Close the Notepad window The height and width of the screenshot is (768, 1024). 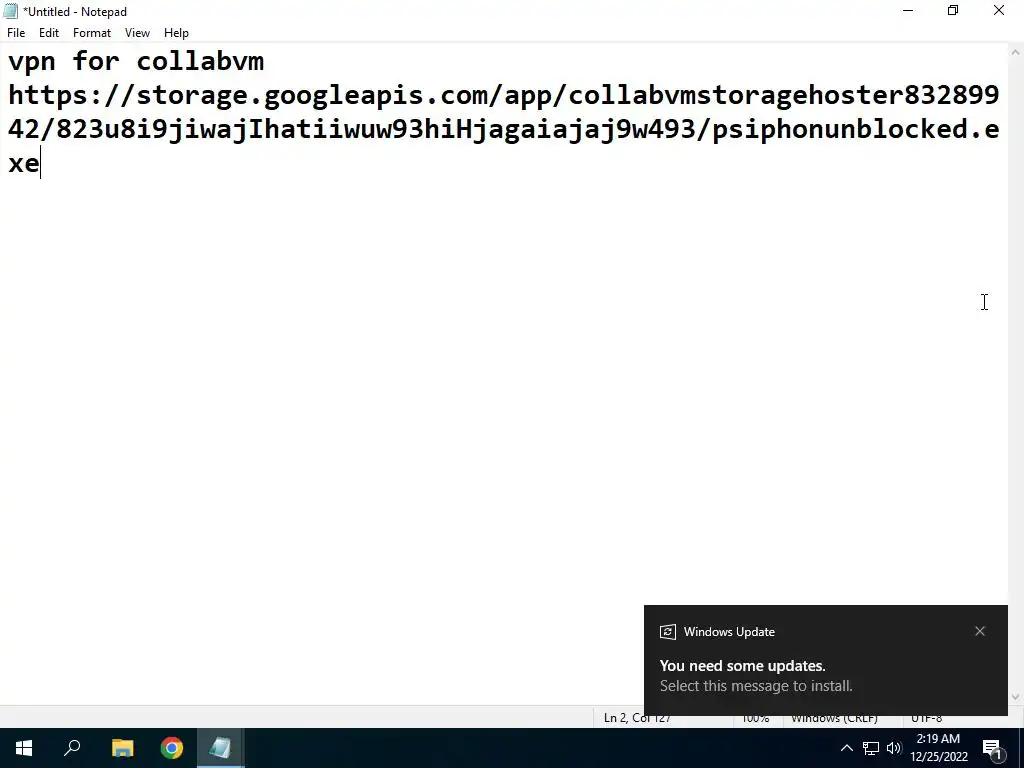[999, 10]
